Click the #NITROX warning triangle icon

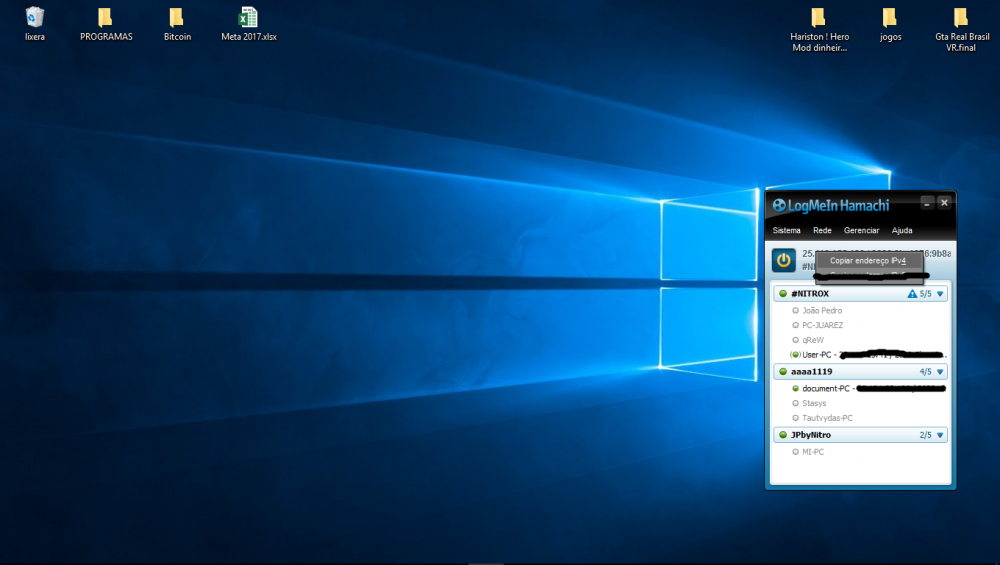[x=912, y=294]
